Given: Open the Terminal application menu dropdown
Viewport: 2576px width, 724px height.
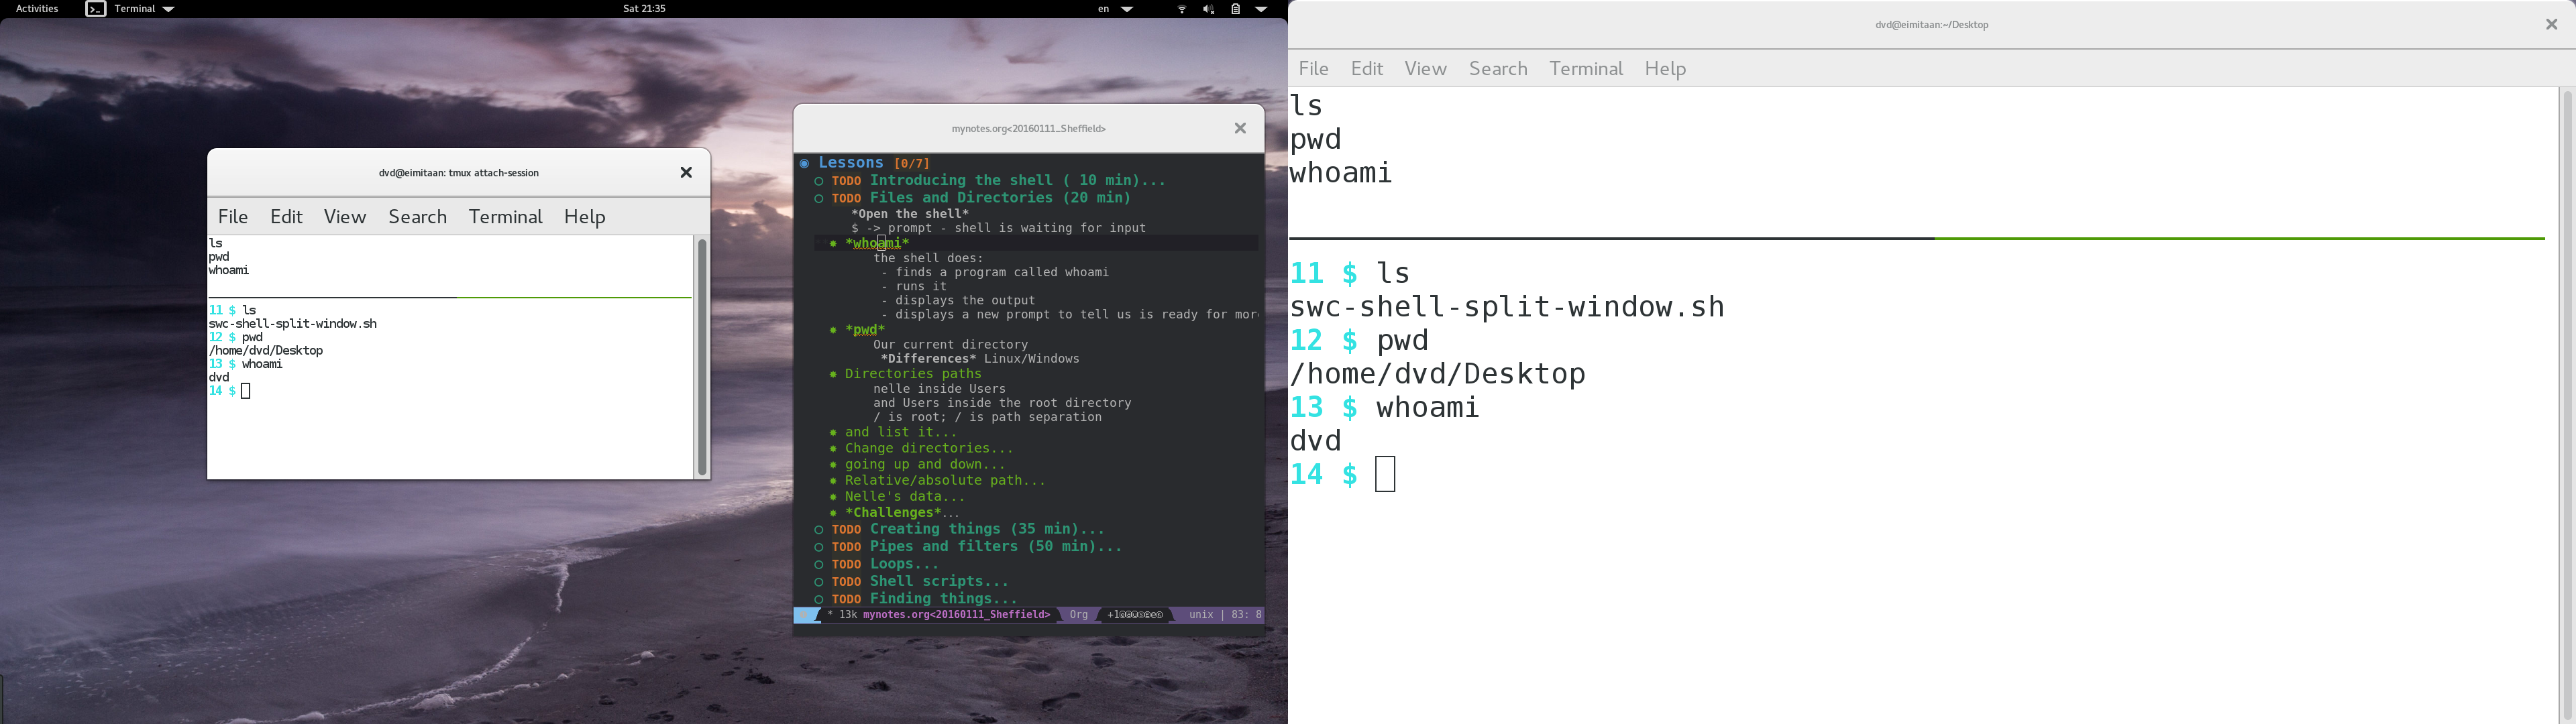Looking at the screenshot, I should point(144,9).
